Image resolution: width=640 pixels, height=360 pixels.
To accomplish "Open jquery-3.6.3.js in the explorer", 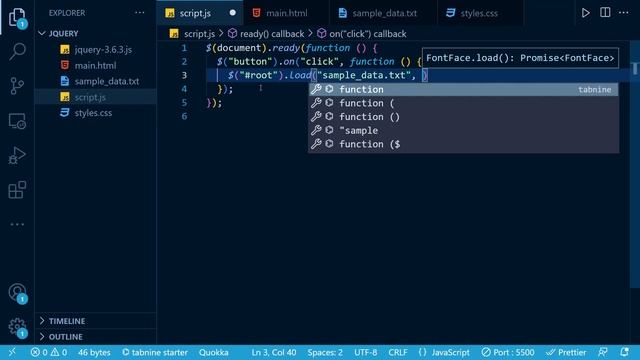I will 96,50.
